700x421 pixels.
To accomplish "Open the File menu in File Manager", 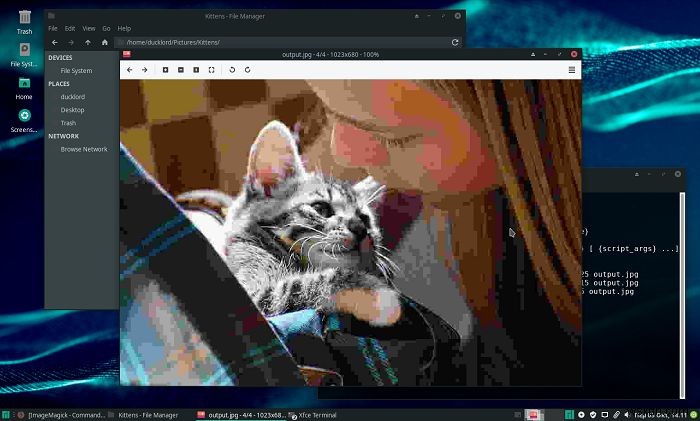I will tap(53, 29).
